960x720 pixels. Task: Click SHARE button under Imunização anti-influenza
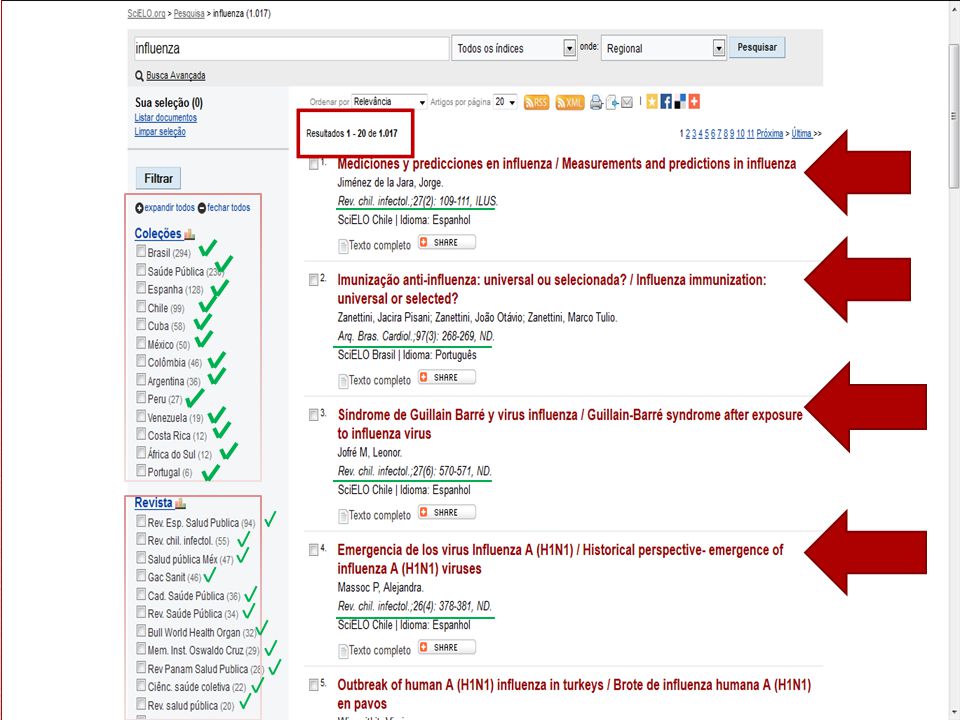click(x=447, y=378)
